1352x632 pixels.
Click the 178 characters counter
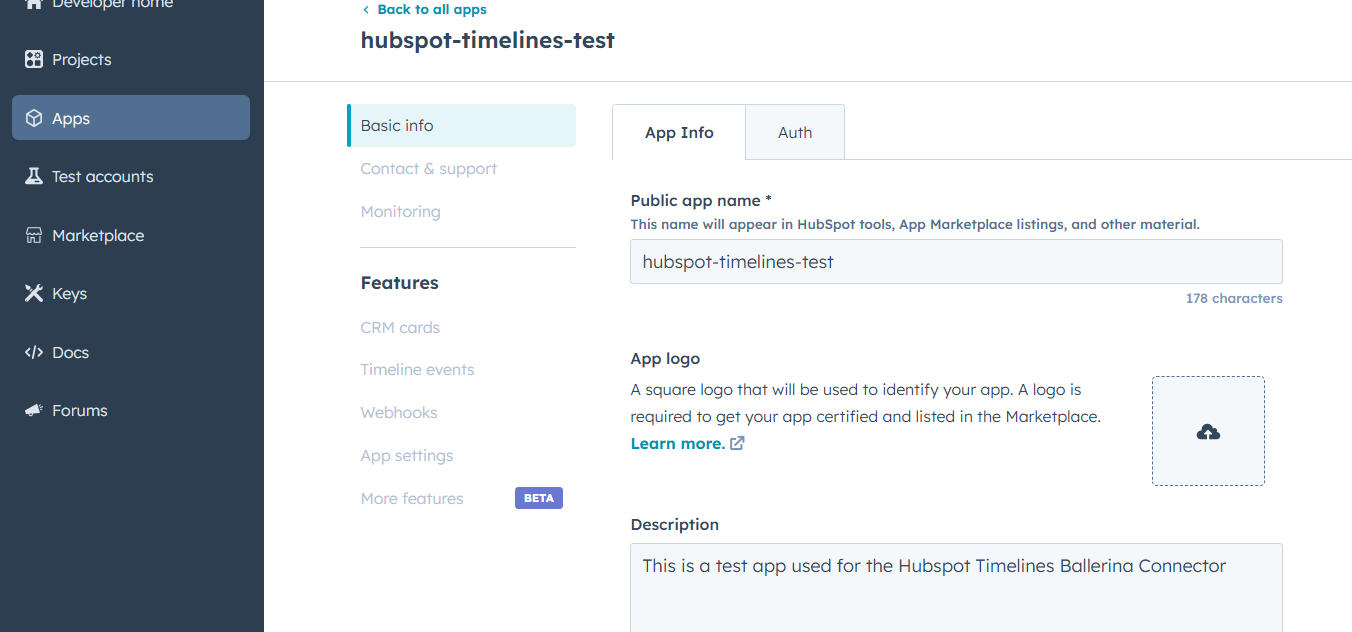coord(1234,298)
